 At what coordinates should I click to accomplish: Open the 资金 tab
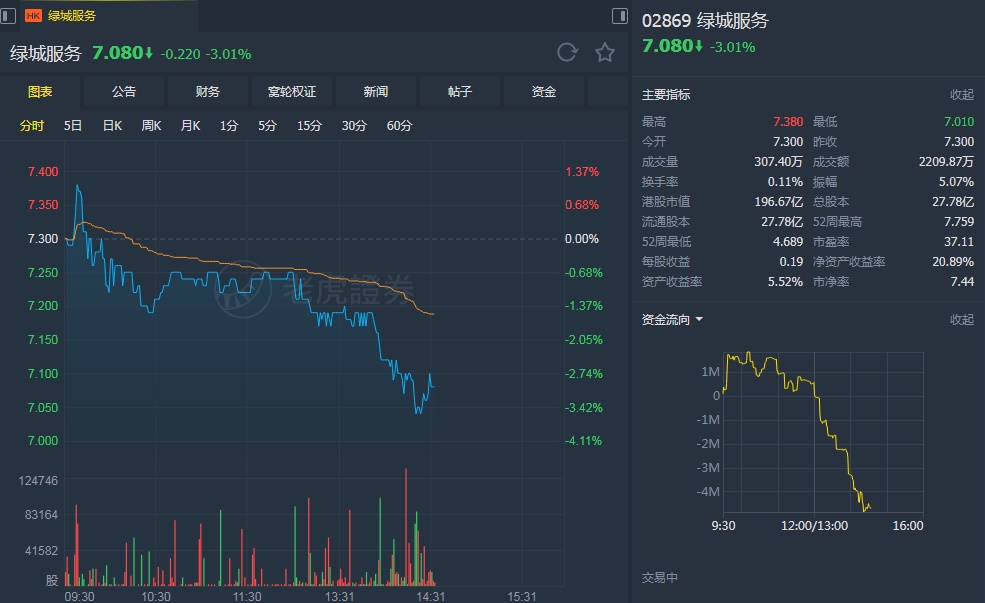(x=544, y=92)
